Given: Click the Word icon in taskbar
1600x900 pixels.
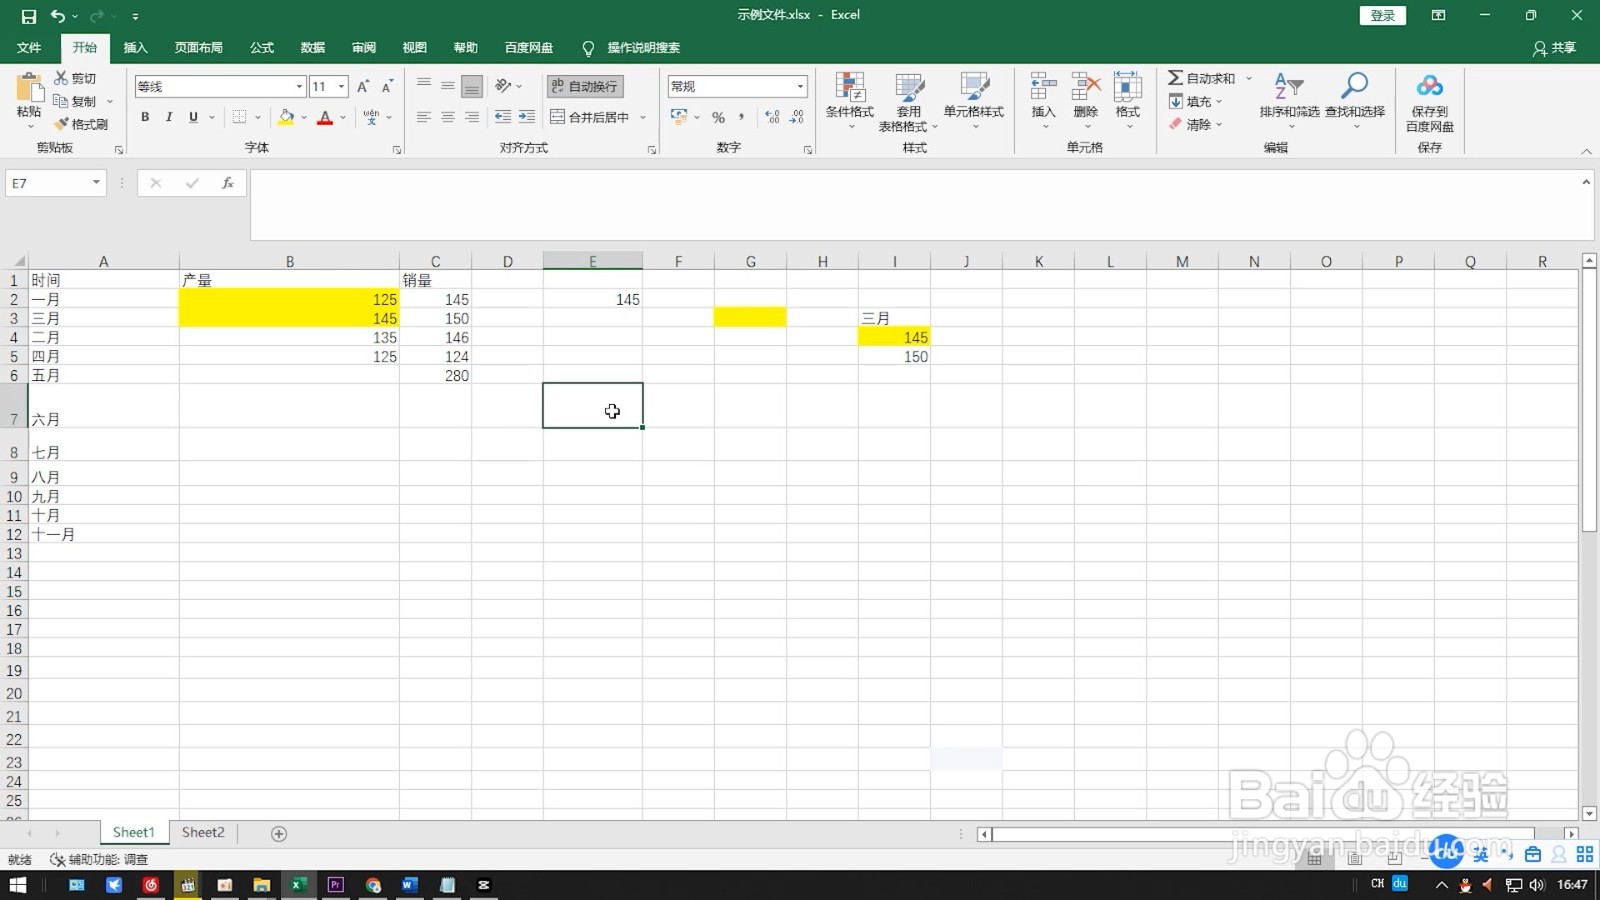Looking at the screenshot, I should (410, 885).
